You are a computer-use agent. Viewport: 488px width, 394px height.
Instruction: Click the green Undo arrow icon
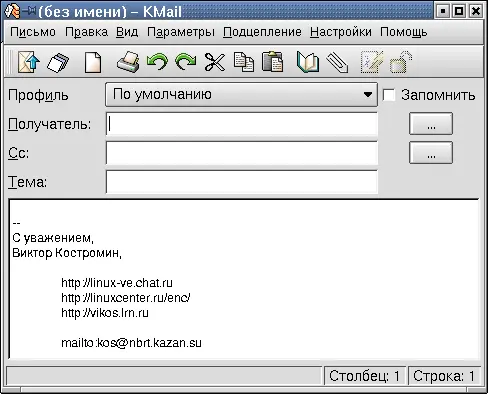(157, 62)
